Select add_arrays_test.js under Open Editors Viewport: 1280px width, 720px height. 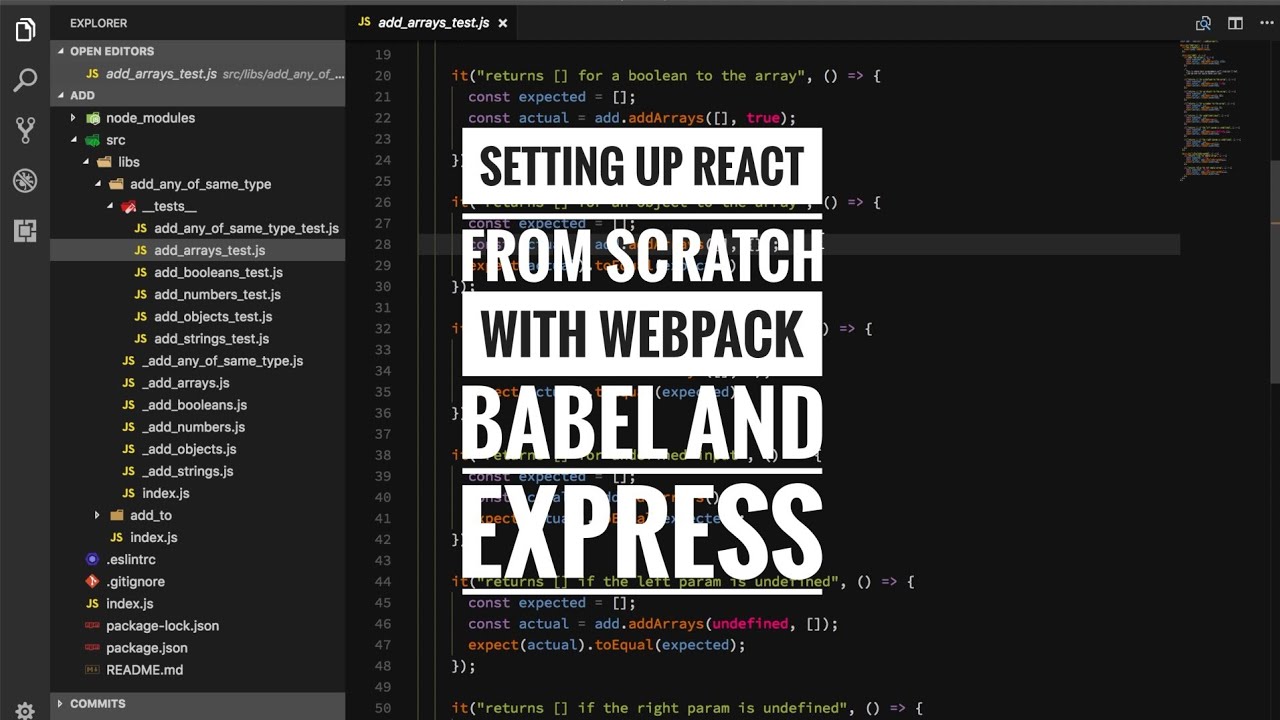click(198, 74)
